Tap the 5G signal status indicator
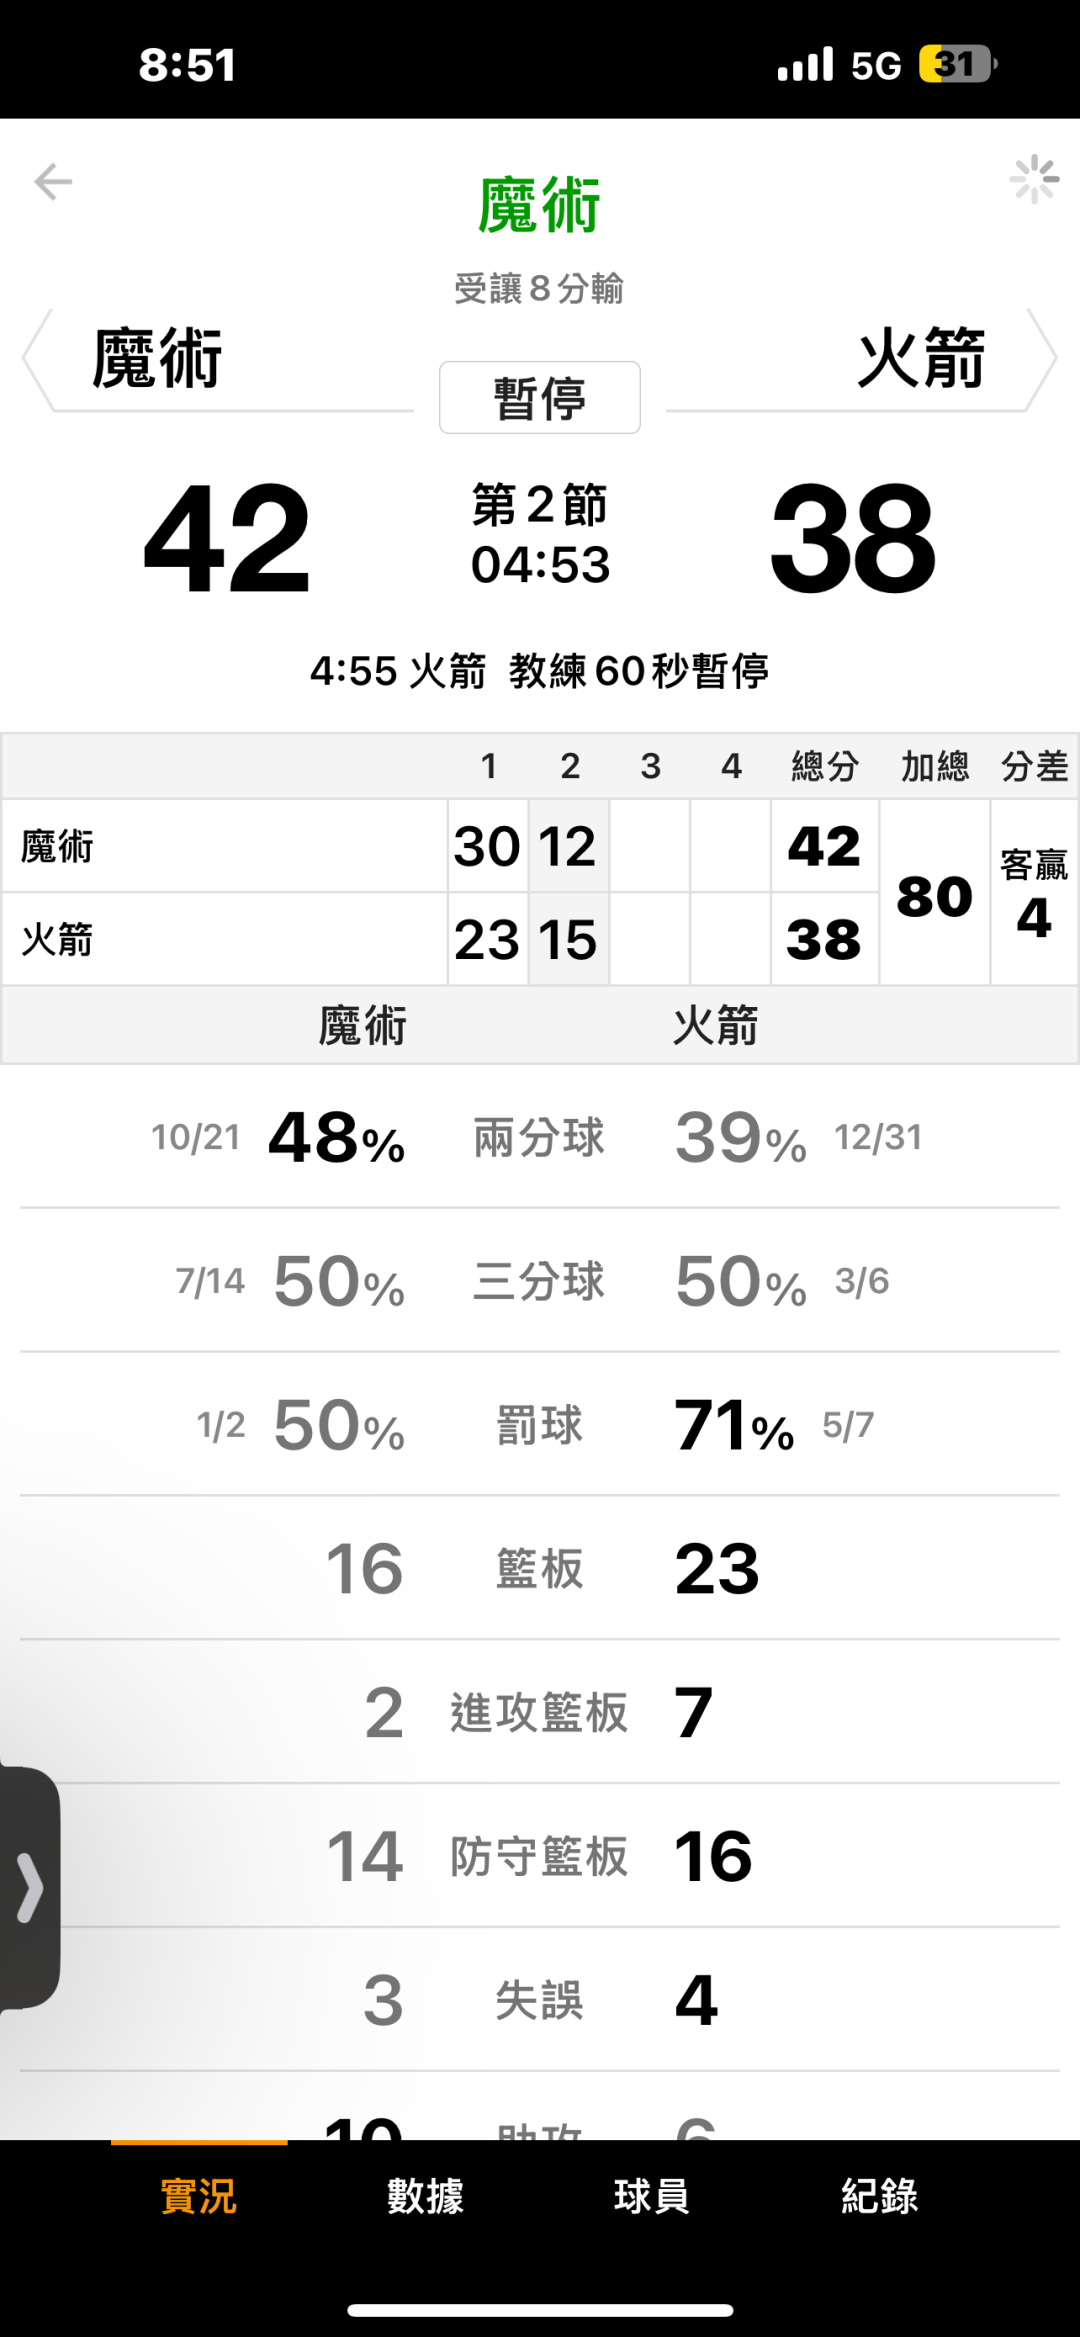This screenshot has height=2337, width=1080. click(876, 66)
